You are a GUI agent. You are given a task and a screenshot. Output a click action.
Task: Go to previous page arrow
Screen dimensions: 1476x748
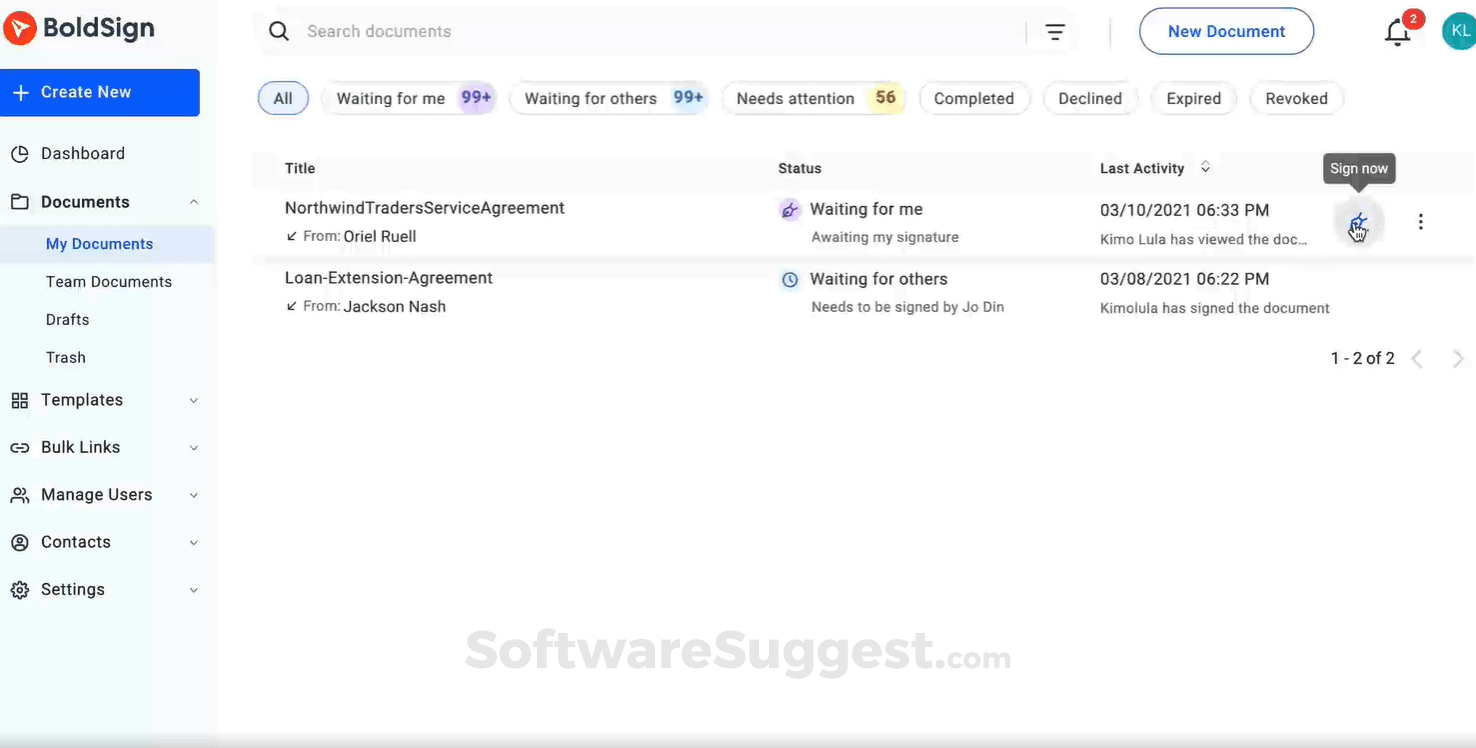tap(1417, 359)
